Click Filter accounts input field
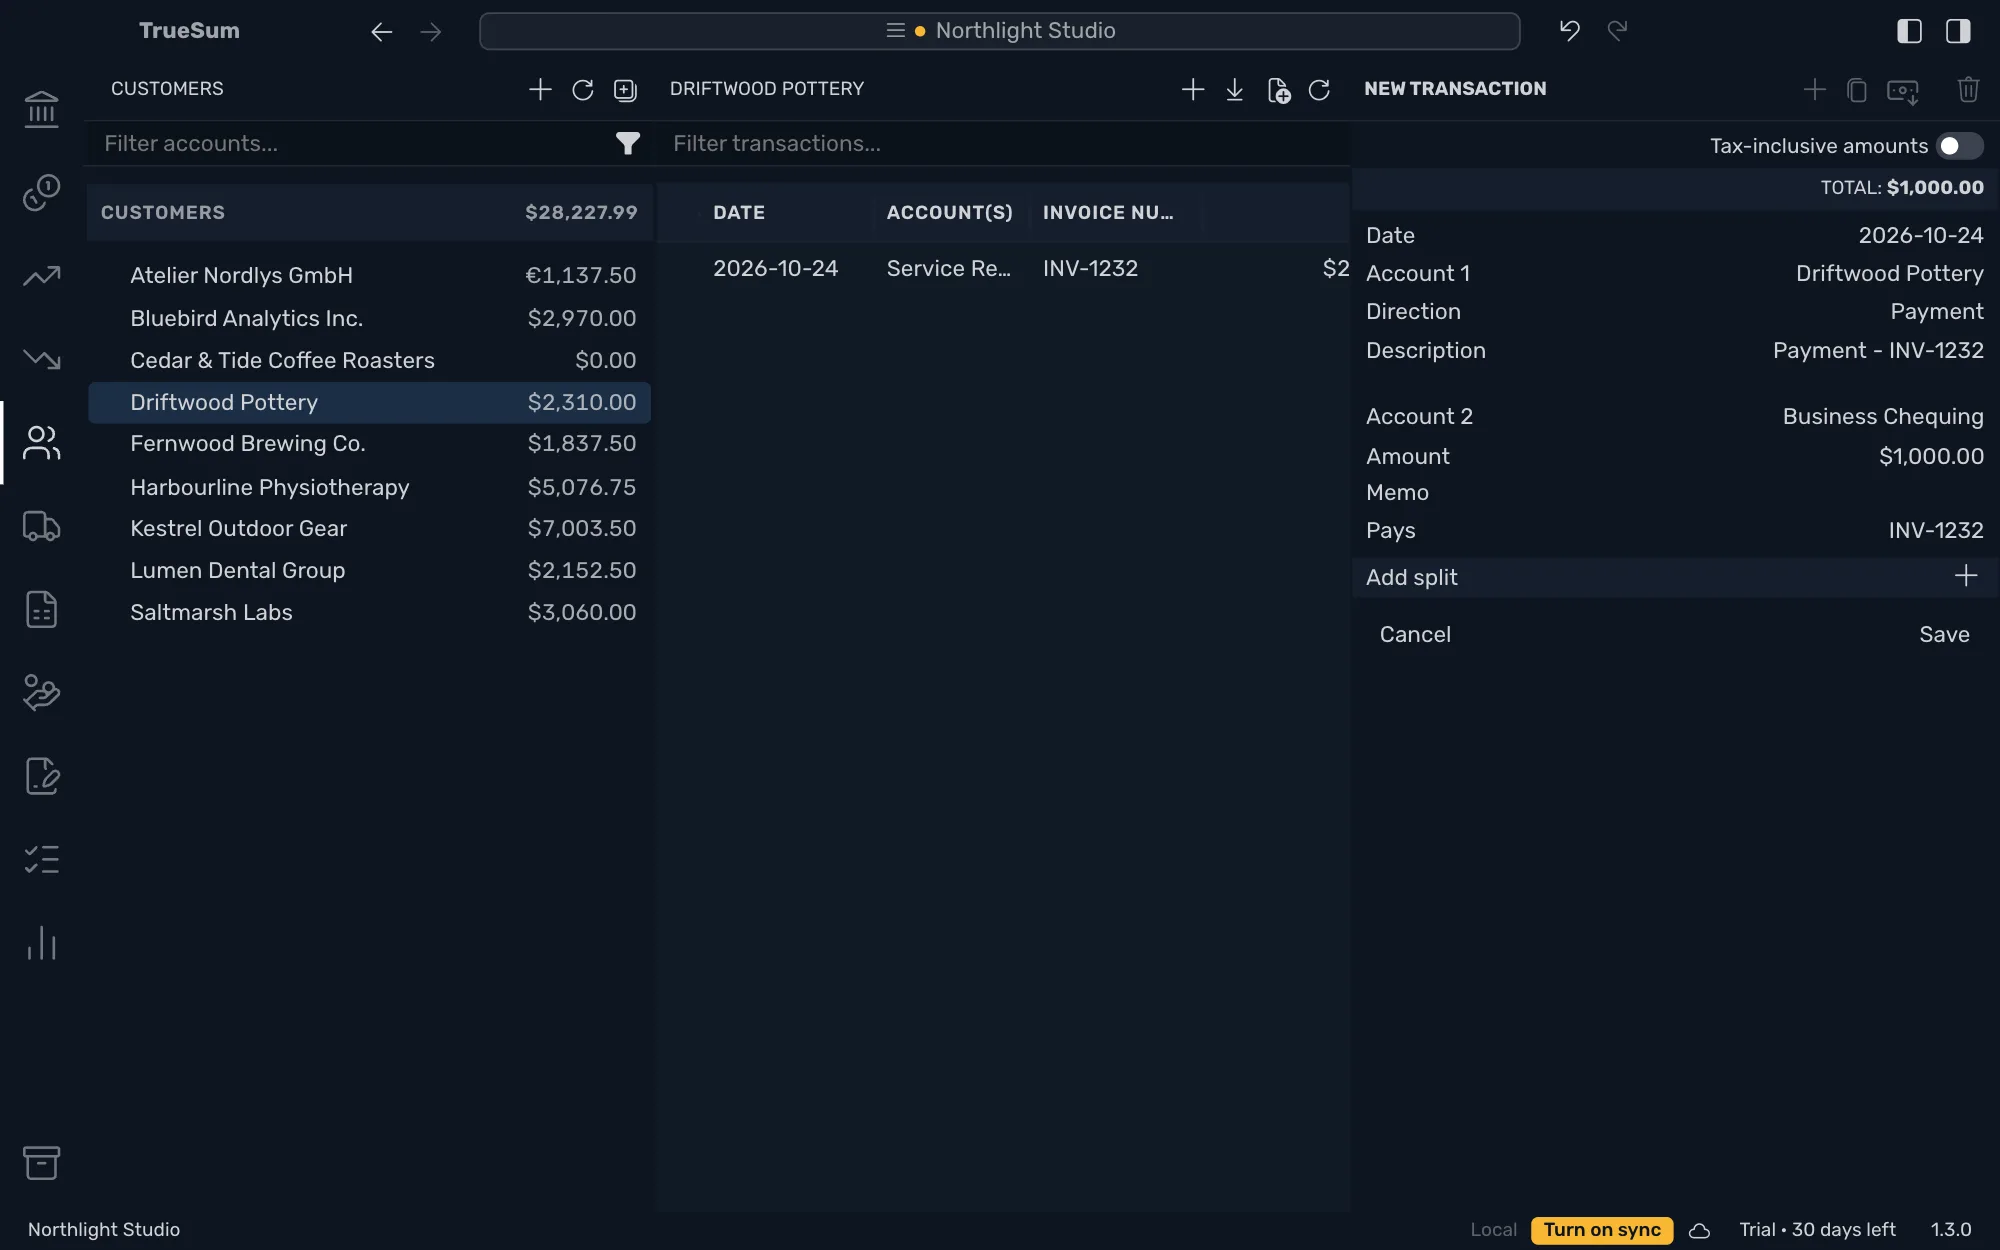 [350, 144]
